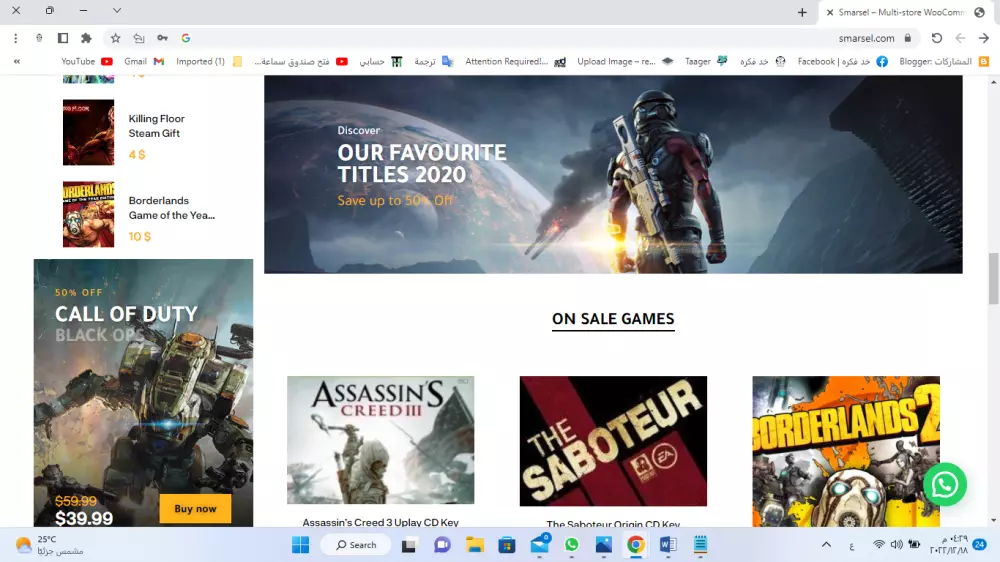Open Microsoft Word from taskbar
Image resolution: width=1000 pixels, height=562 pixels.
668,545
